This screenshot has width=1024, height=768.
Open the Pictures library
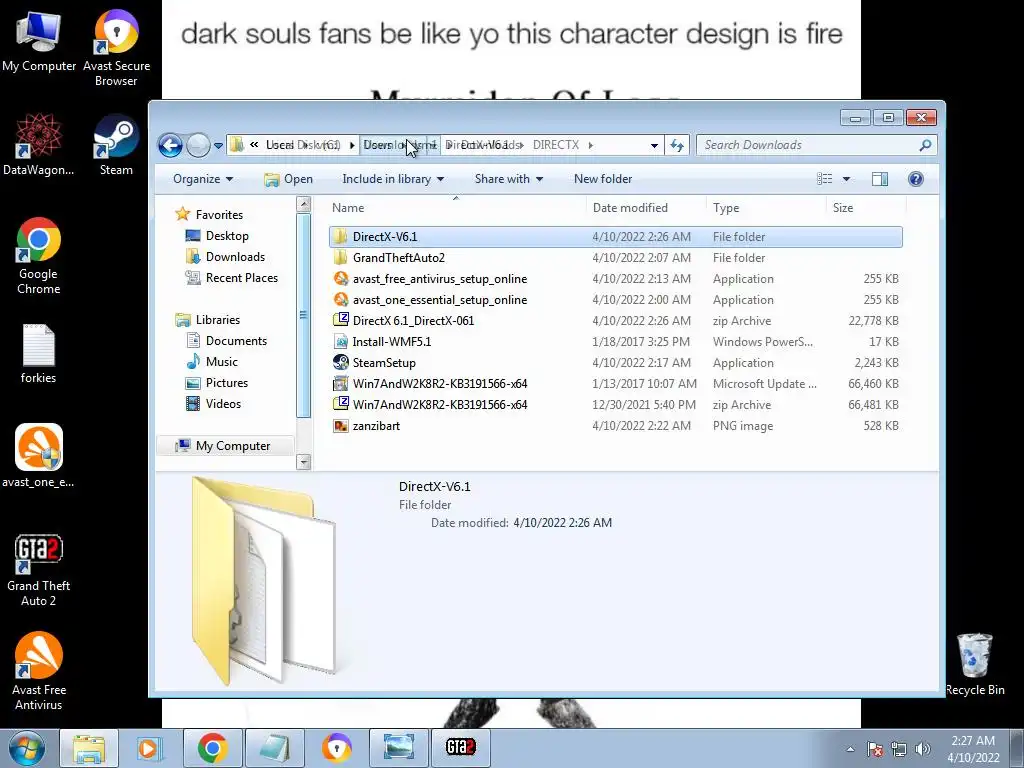217,383
